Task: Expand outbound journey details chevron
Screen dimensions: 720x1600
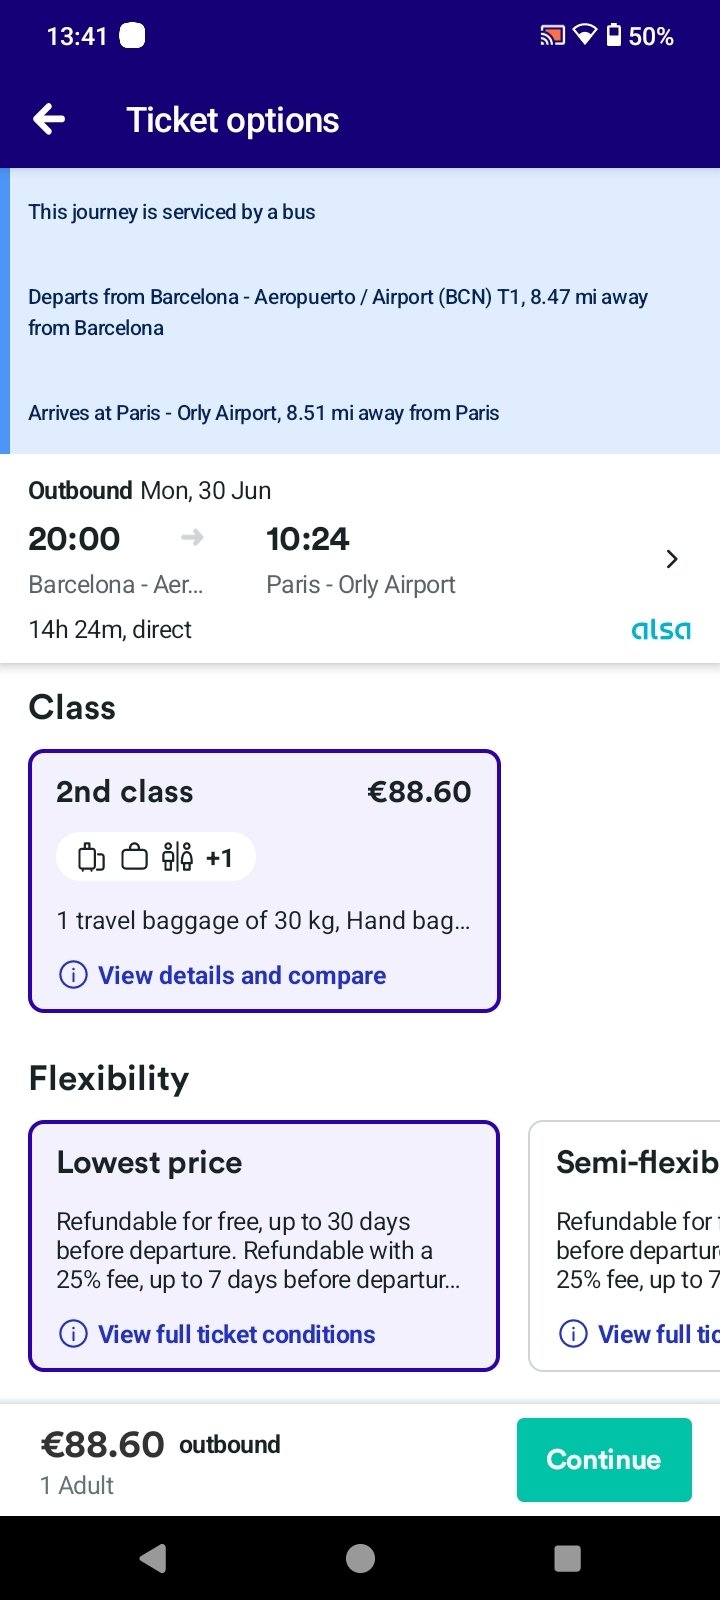Action: 672,559
